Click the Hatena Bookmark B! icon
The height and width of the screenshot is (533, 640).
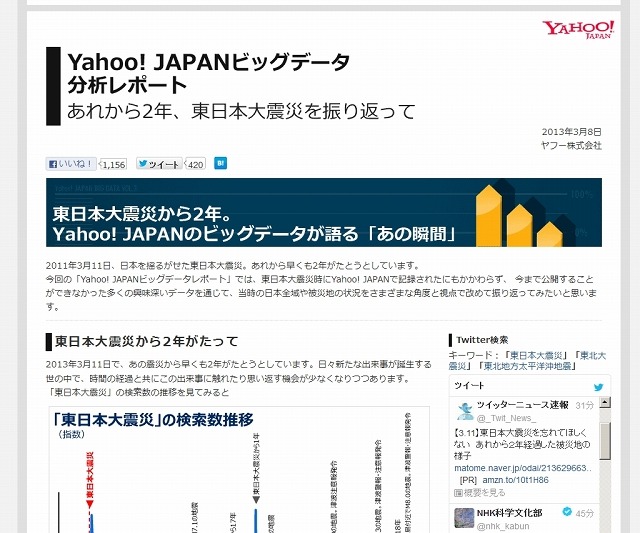click(x=220, y=164)
